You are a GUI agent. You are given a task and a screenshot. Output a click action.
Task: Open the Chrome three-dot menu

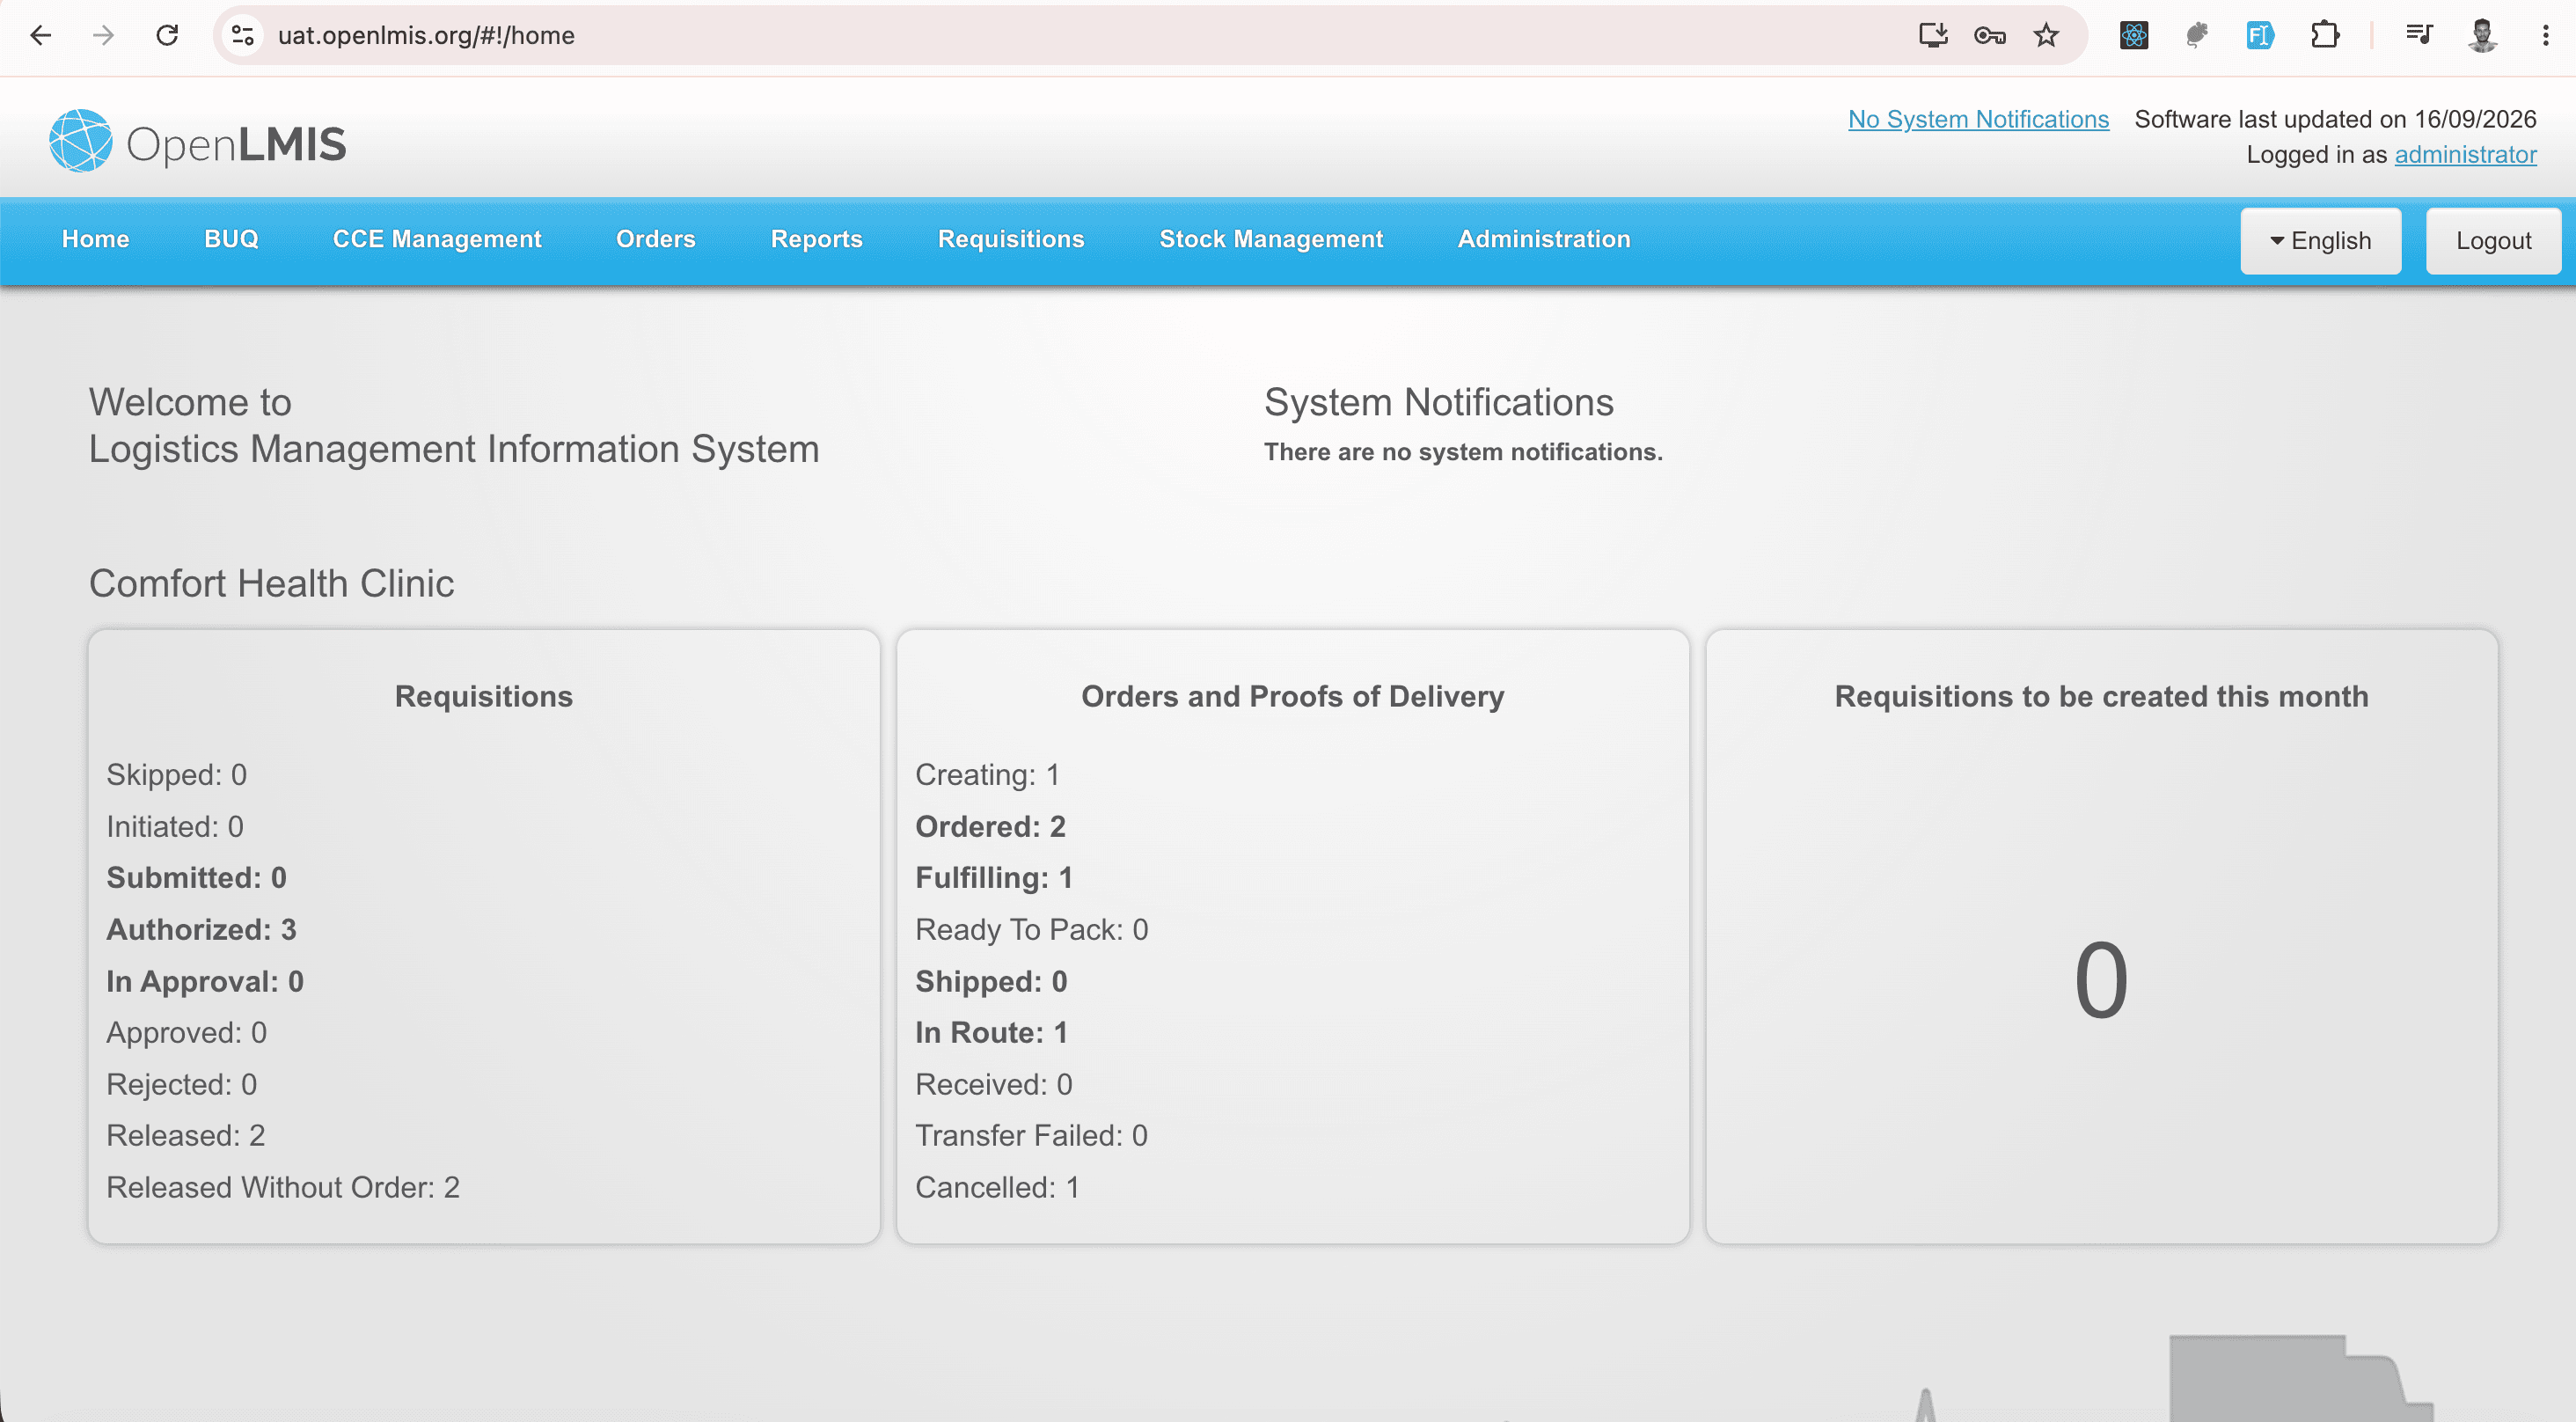(x=2545, y=36)
